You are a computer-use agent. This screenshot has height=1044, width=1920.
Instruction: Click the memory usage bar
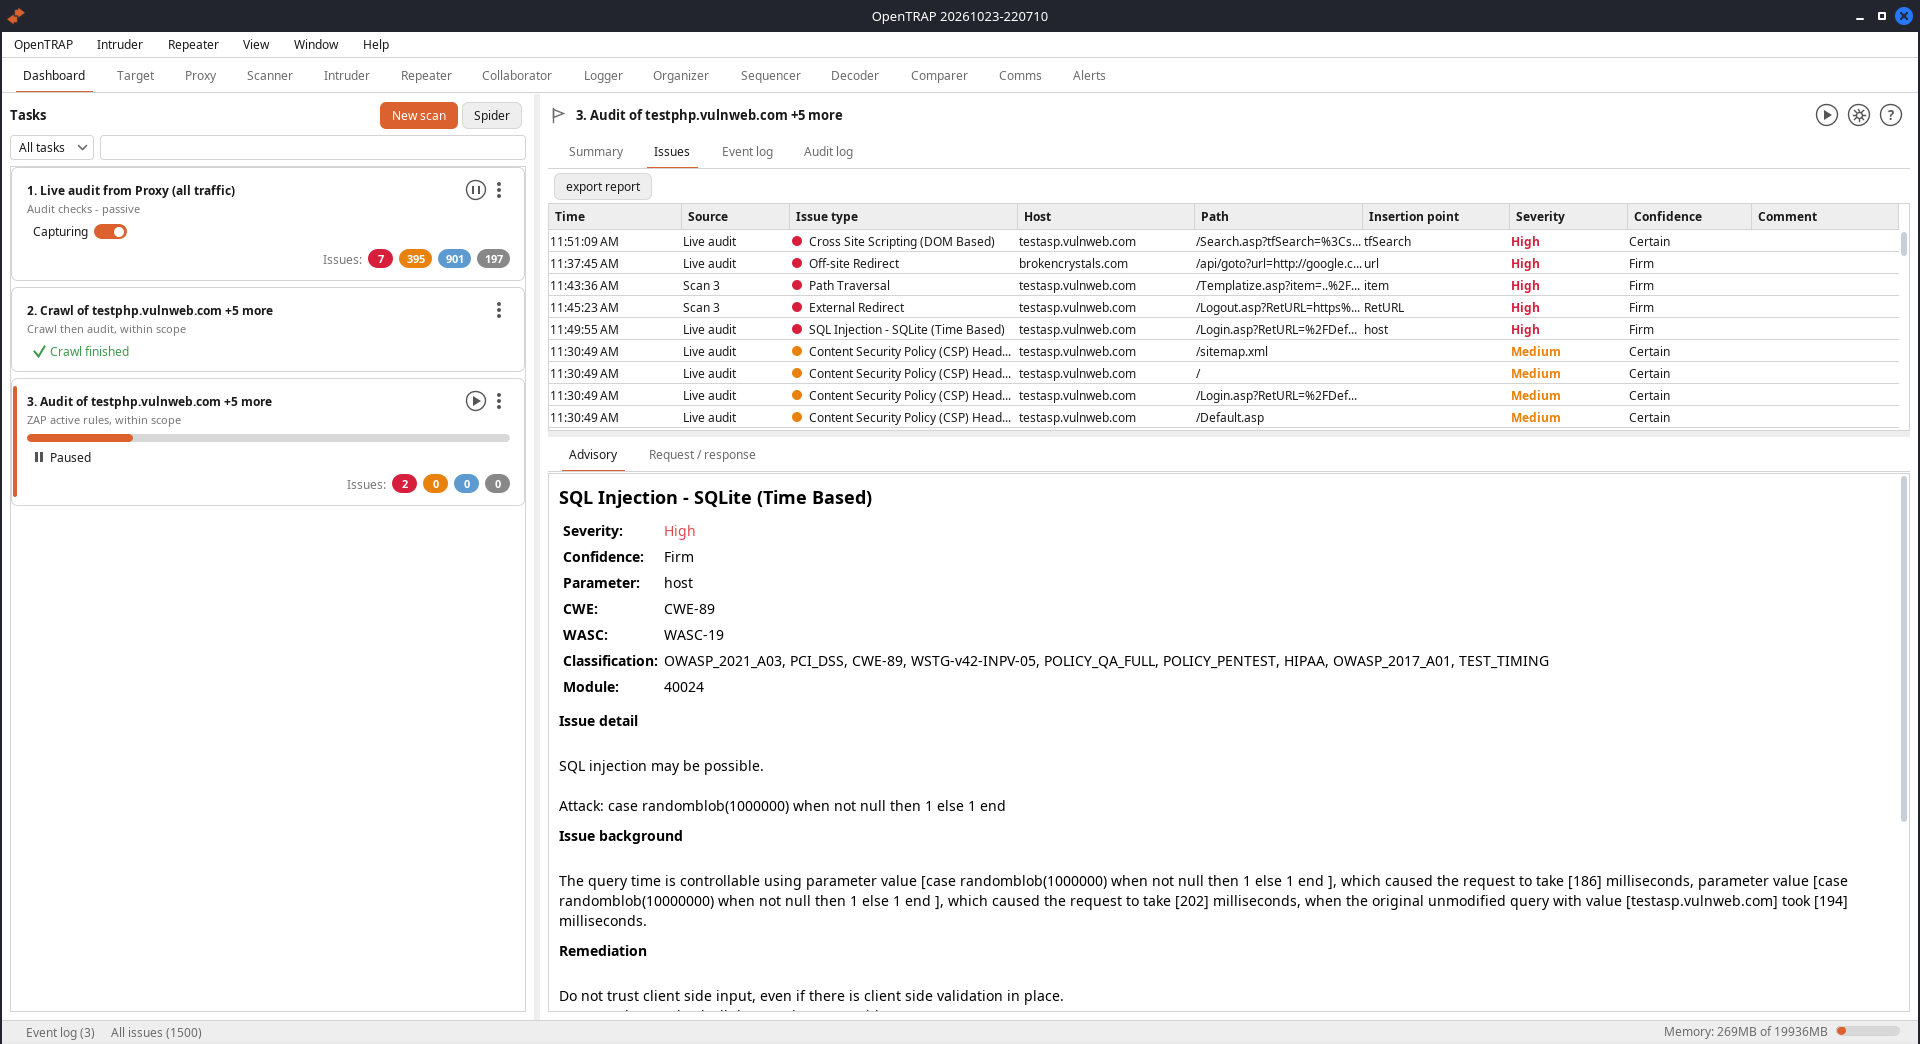point(1868,1031)
